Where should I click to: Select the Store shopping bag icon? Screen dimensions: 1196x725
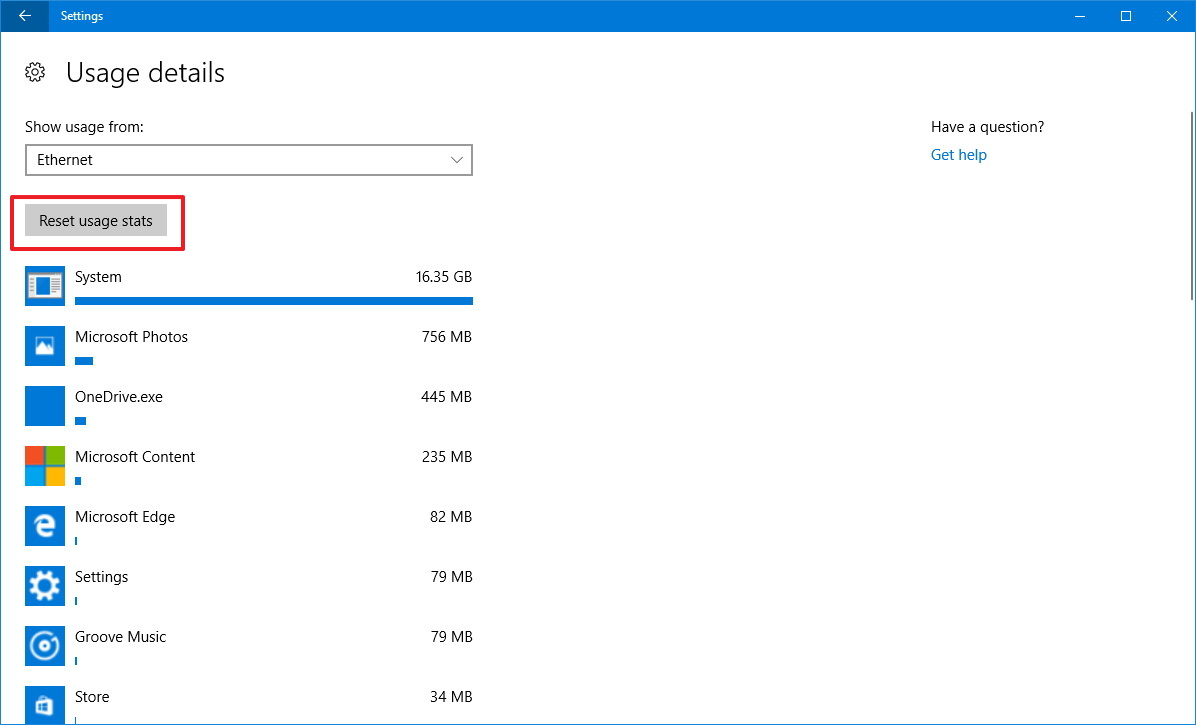coord(45,705)
